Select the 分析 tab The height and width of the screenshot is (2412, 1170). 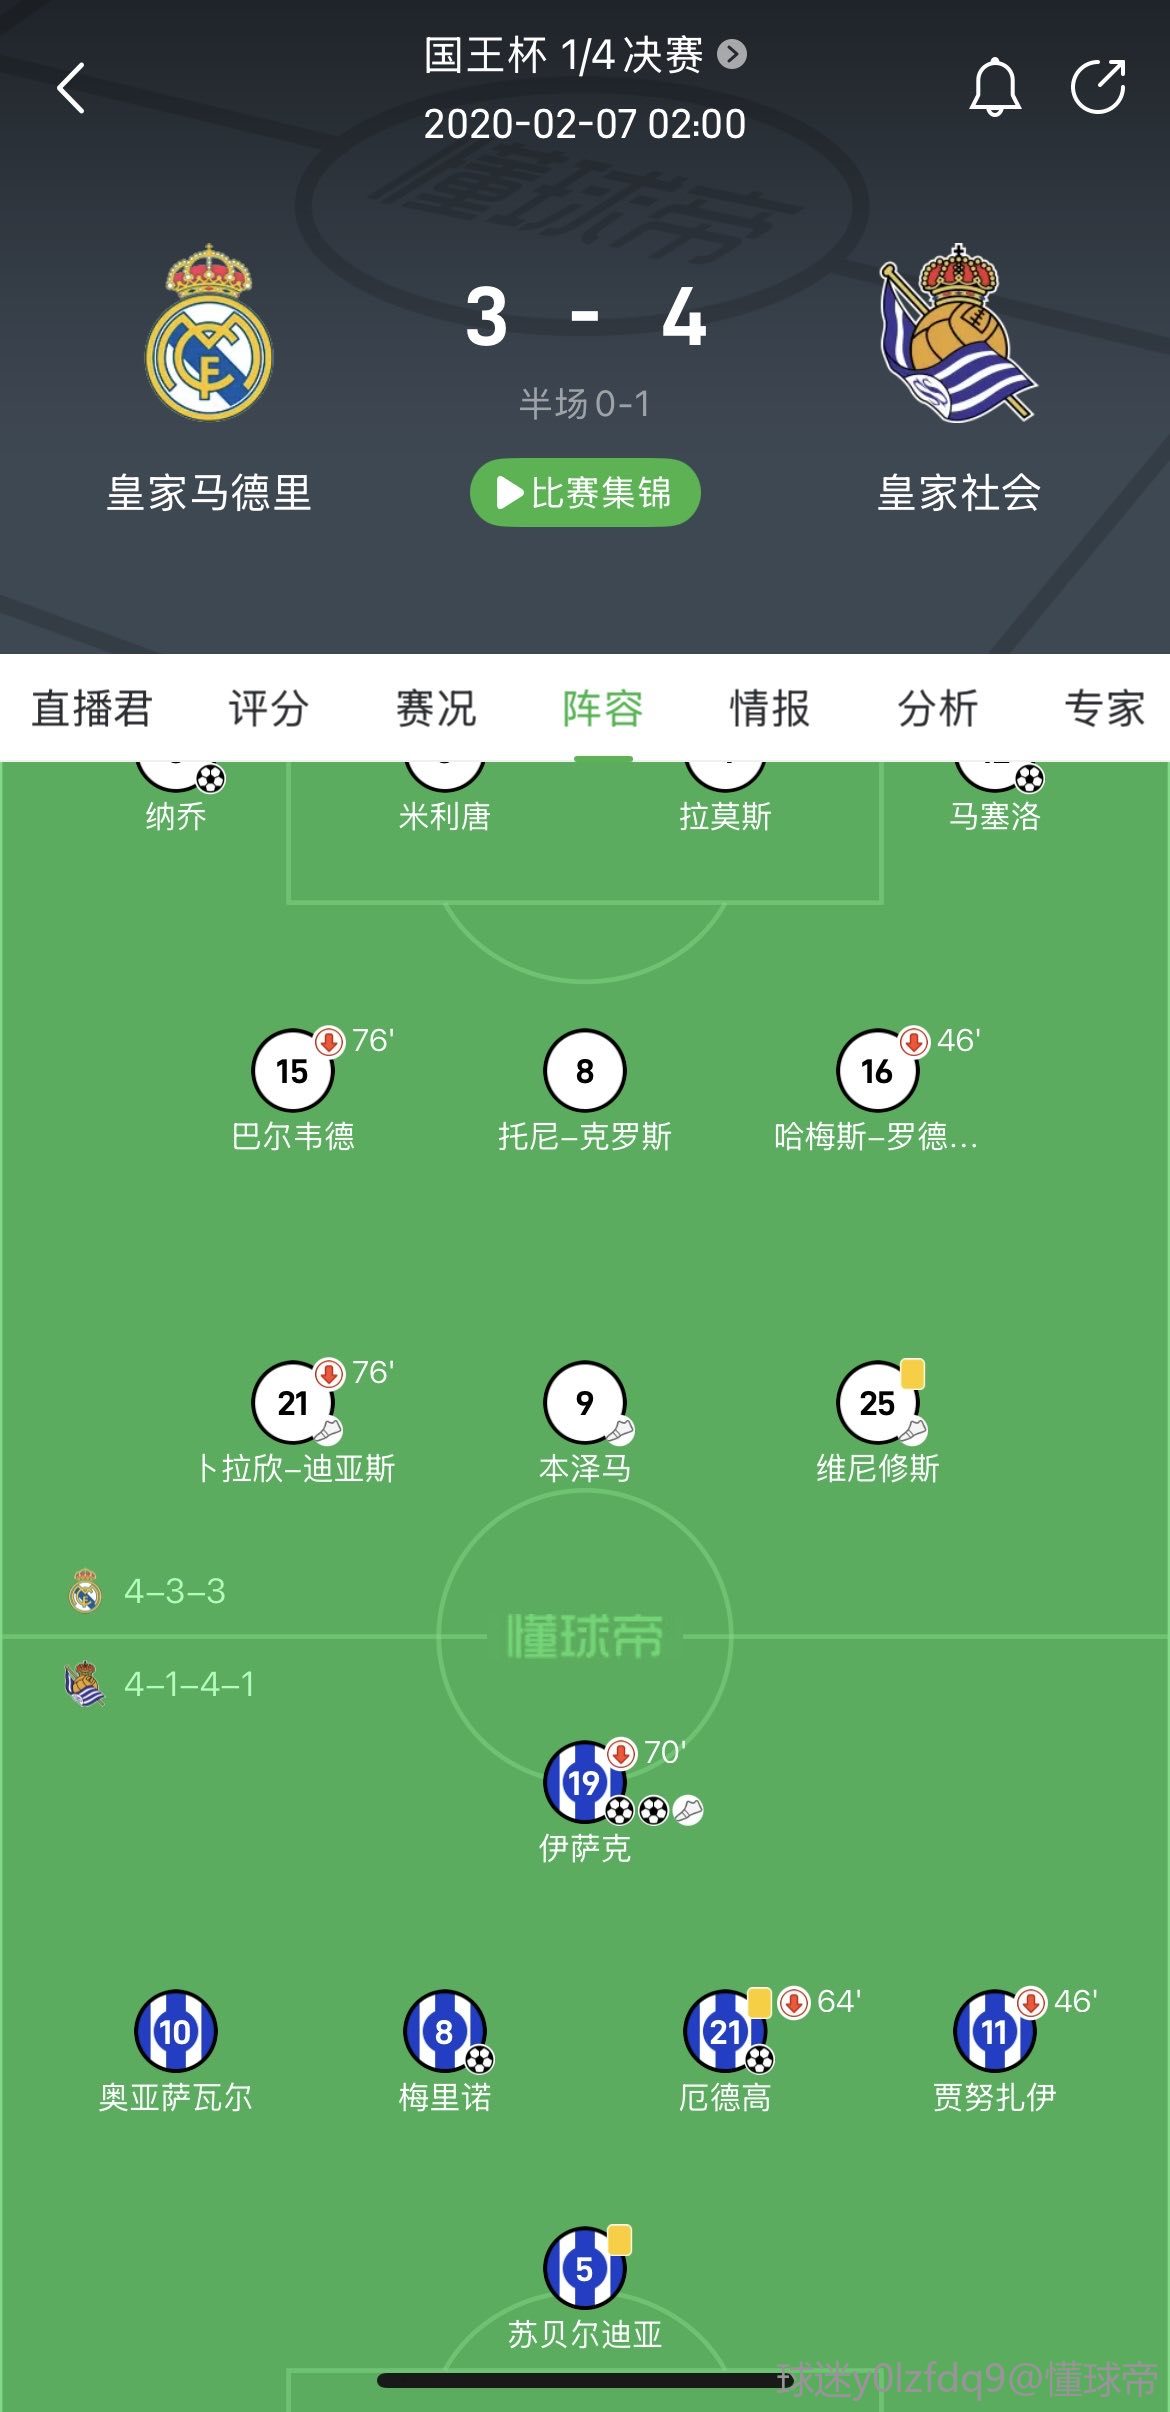pyautogui.click(x=937, y=708)
